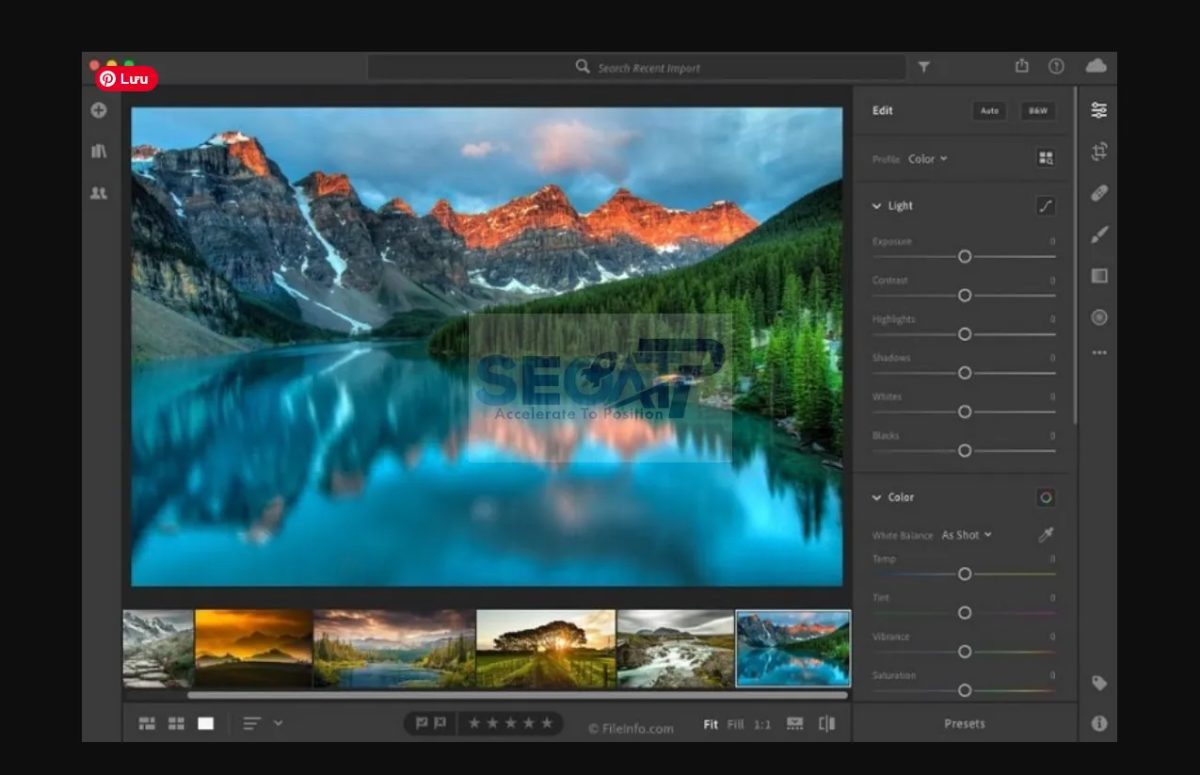Open the Profile dropdown set to Color
This screenshot has width=1200, height=775.
click(x=927, y=159)
